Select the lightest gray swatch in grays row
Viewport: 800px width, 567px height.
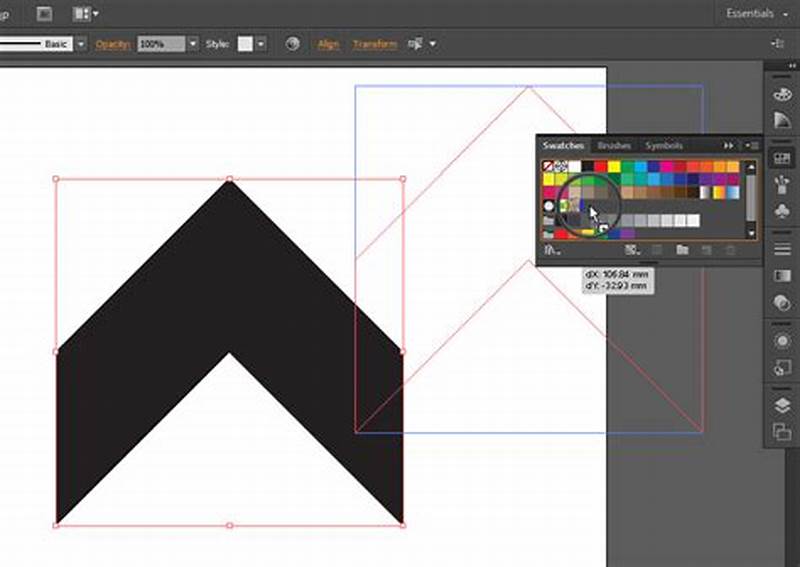click(693, 220)
